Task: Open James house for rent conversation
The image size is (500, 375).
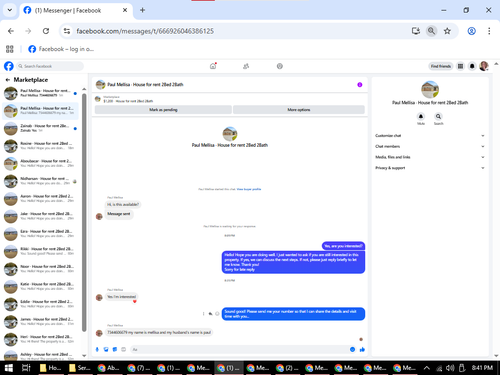Action: coord(40,322)
